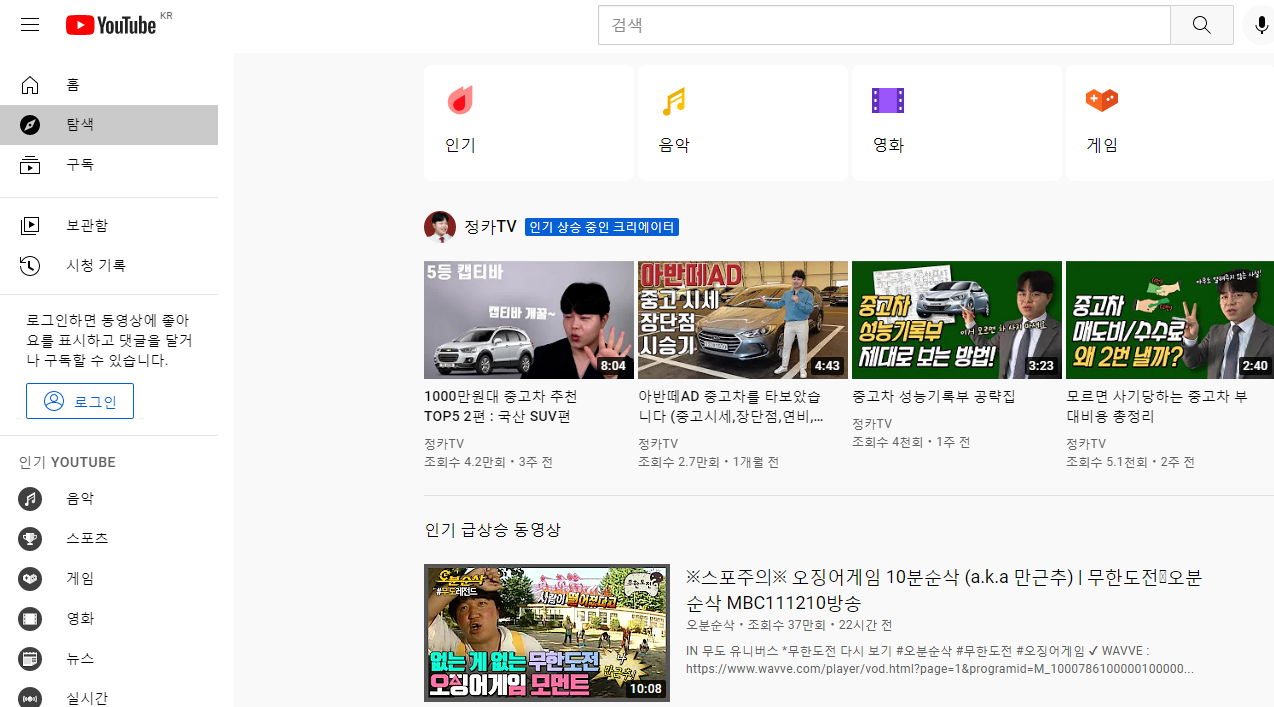Click 조회수 2.7만회 • 1개월 전 text
This screenshot has width=1274, height=707.
tap(708, 462)
